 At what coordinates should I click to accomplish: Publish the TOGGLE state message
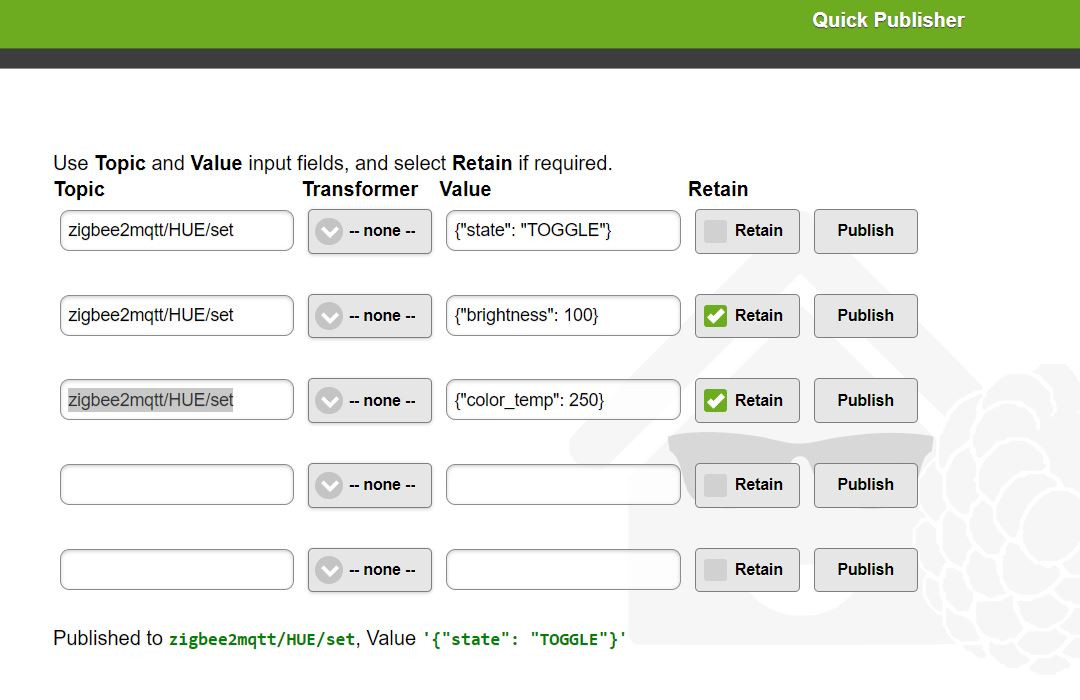click(x=865, y=231)
